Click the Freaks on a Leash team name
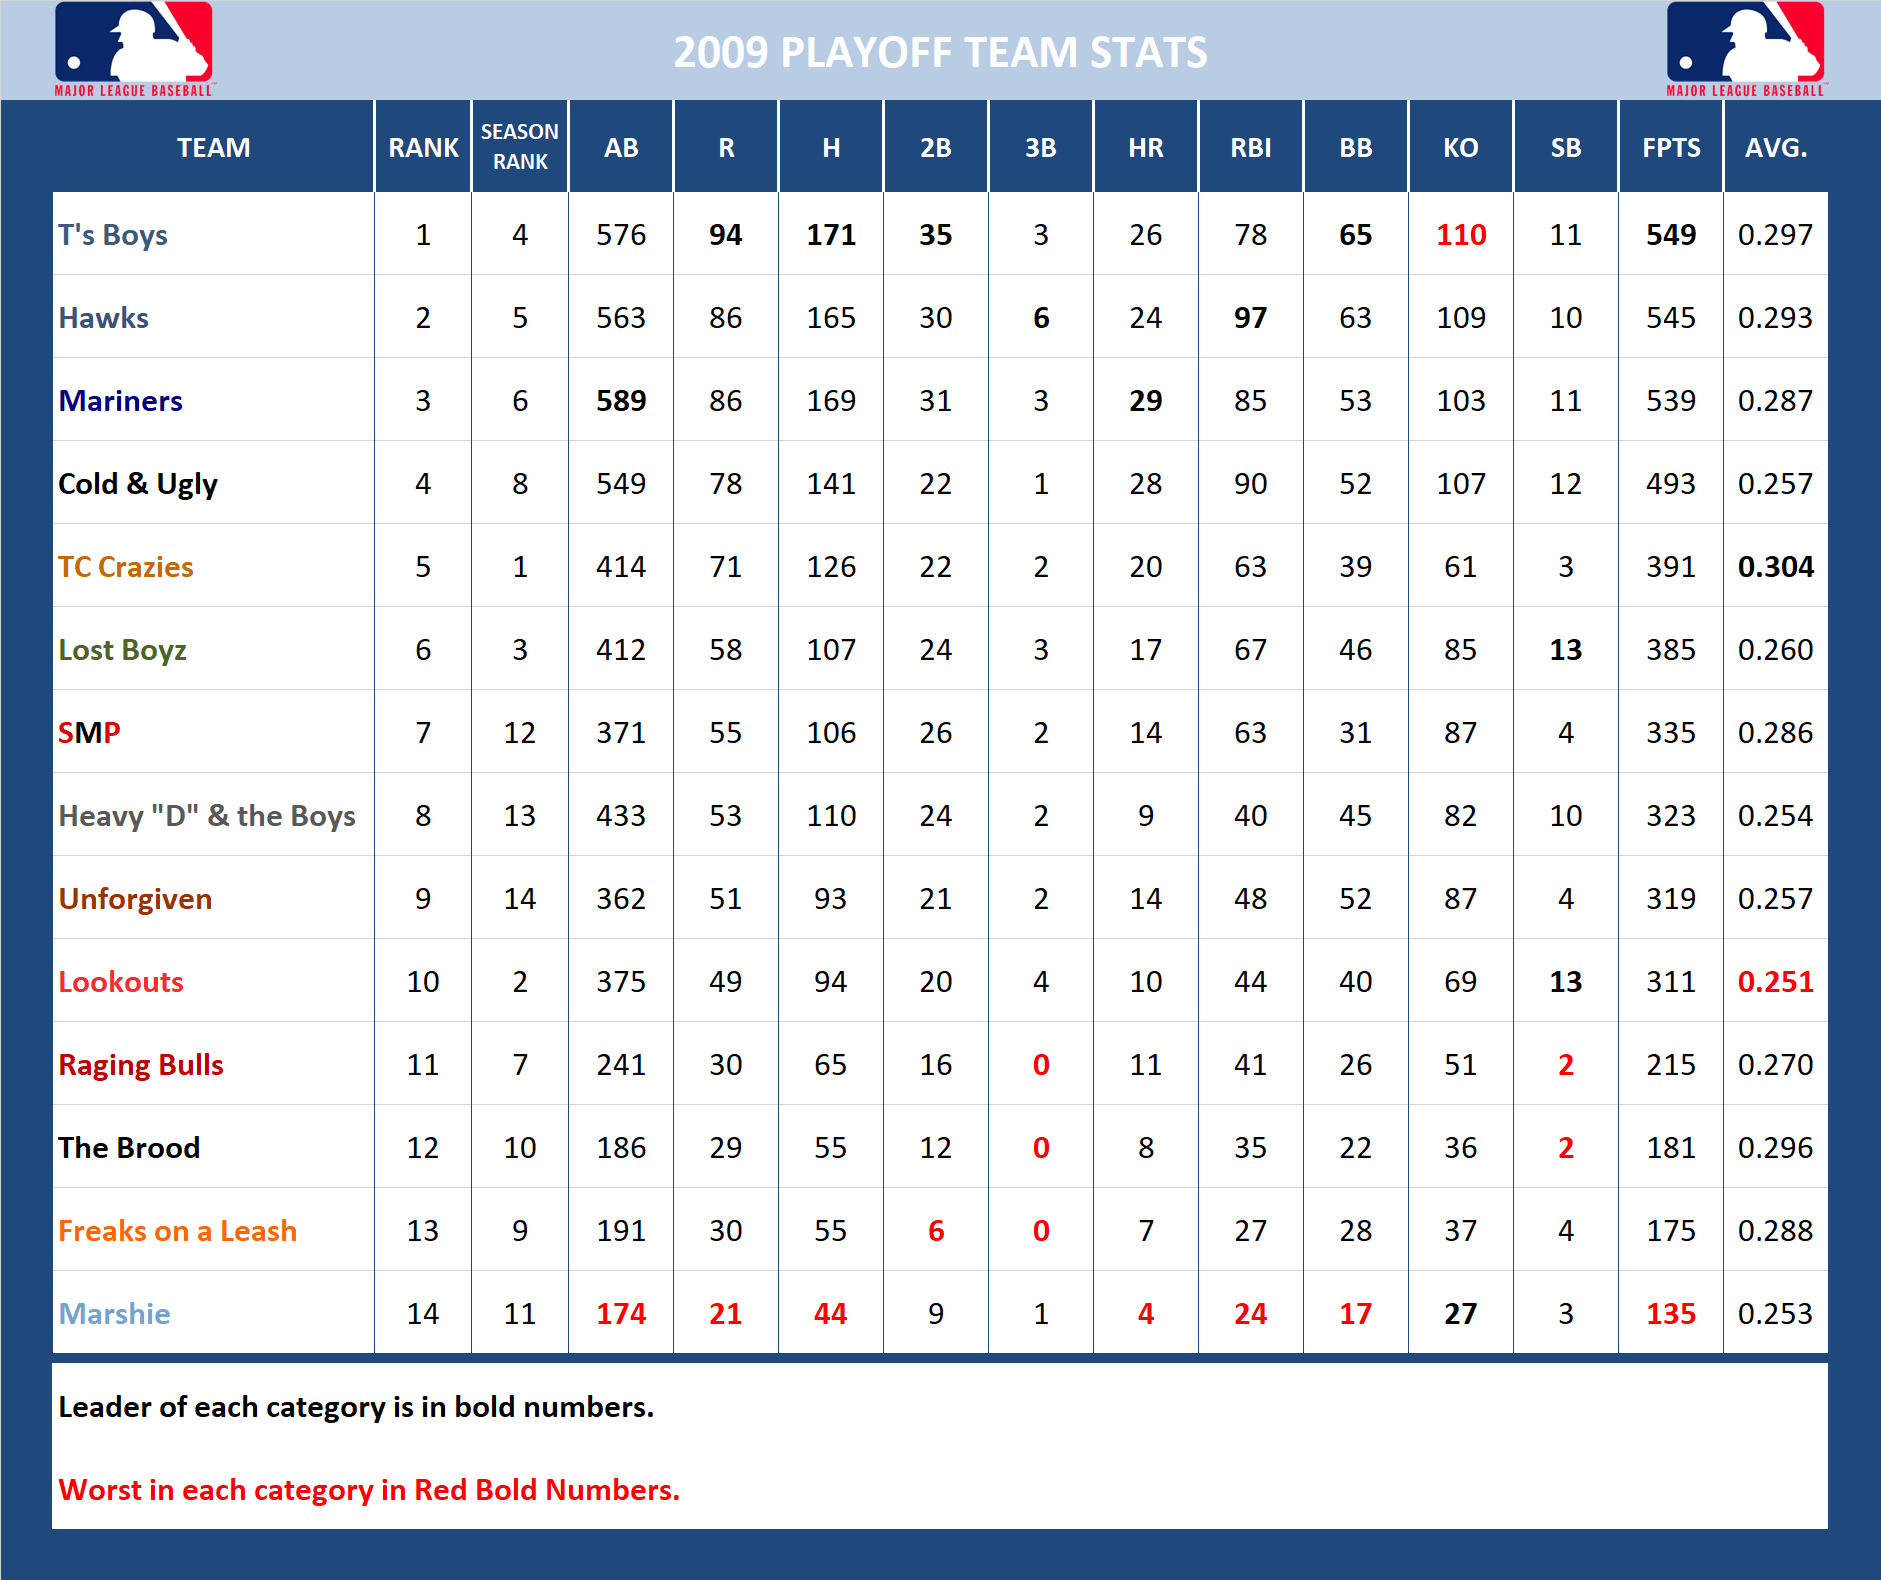 pyautogui.click(x=177, y=1231)
